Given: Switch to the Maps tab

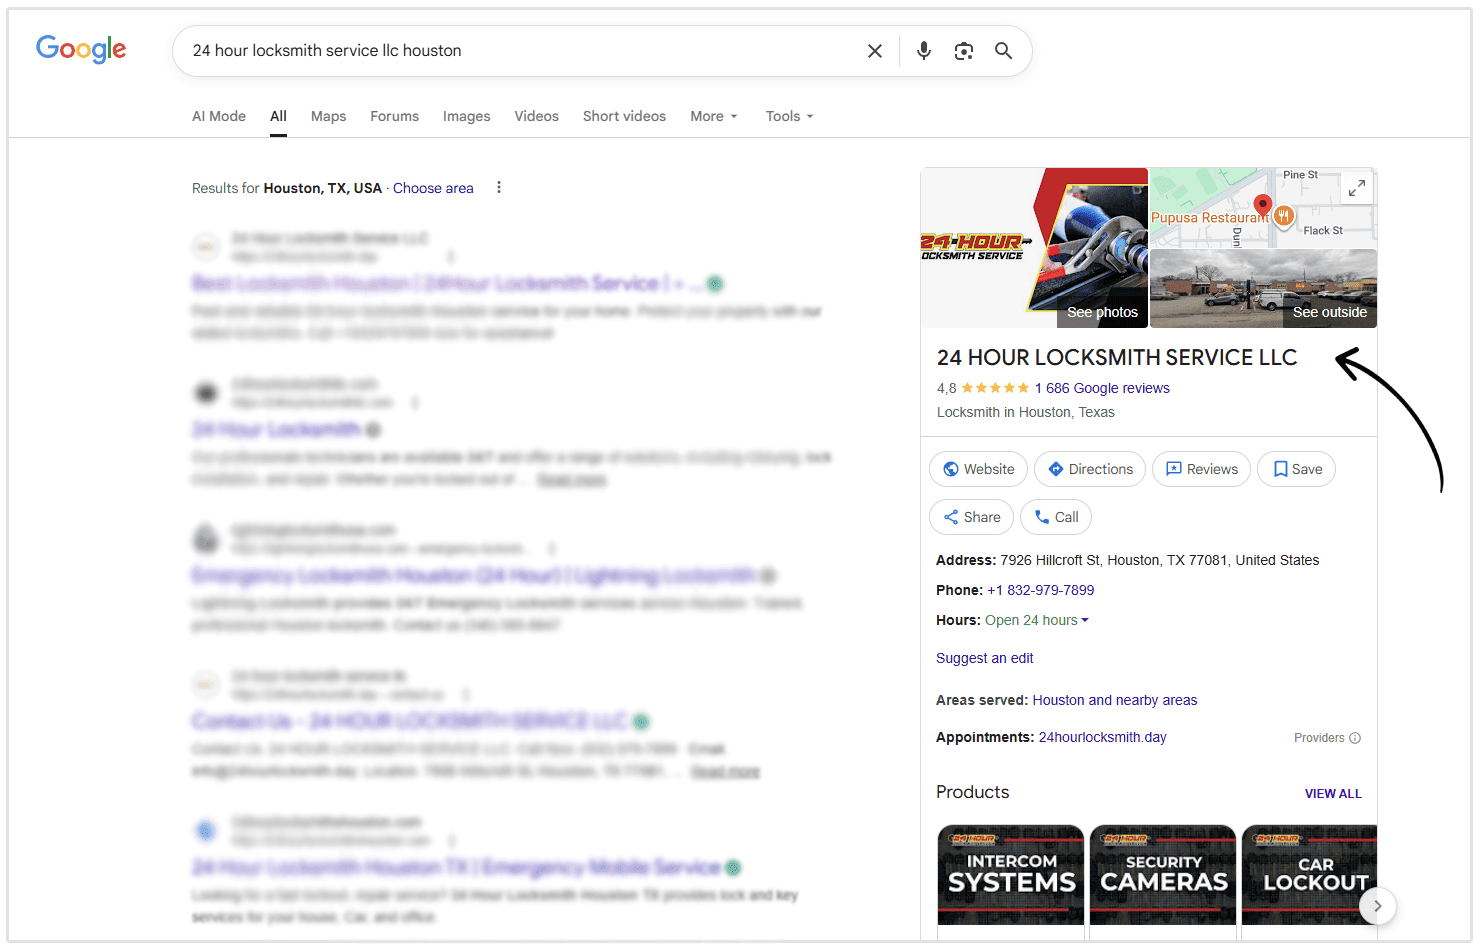Looking at the screenshot, I should coord(328,116).
